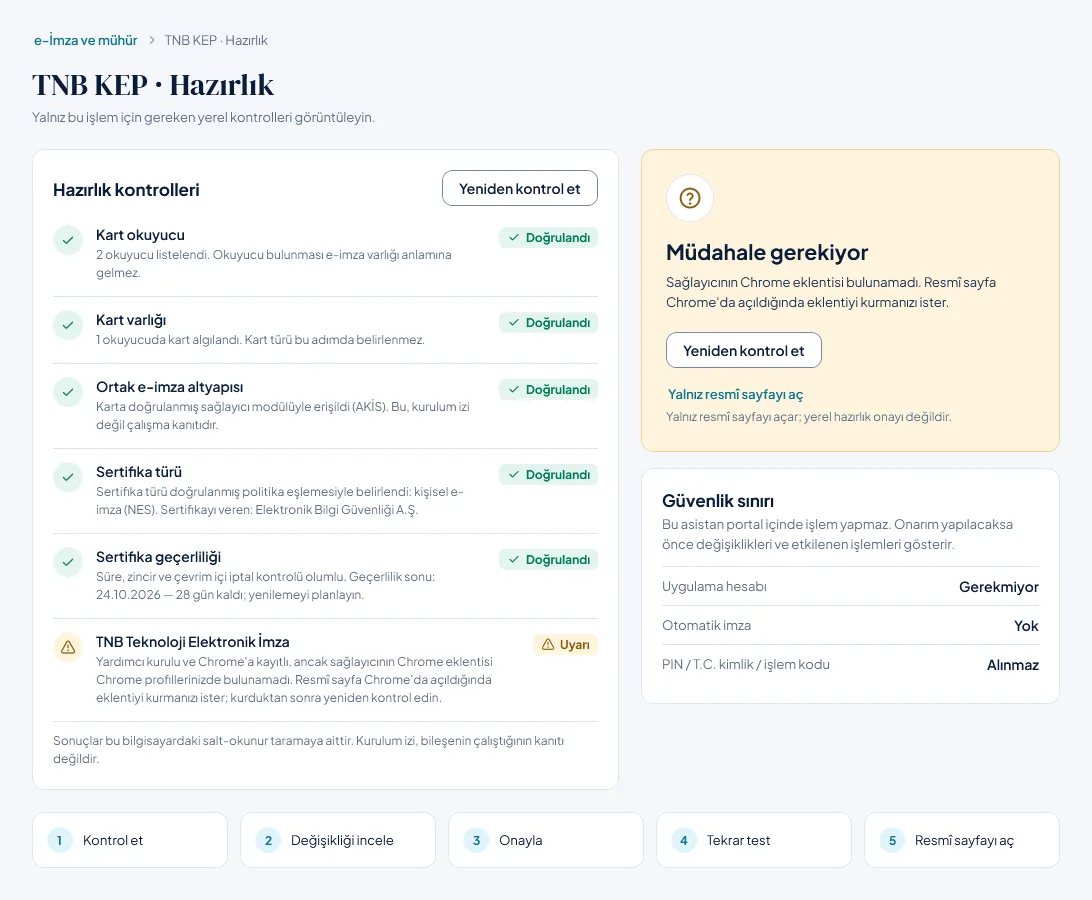Image resolution: width=1092 pixels, height=900 pixels.
Task: Click Yeniden kontrol et in Hazırlık kontrolleri
Action: (520, 188)
